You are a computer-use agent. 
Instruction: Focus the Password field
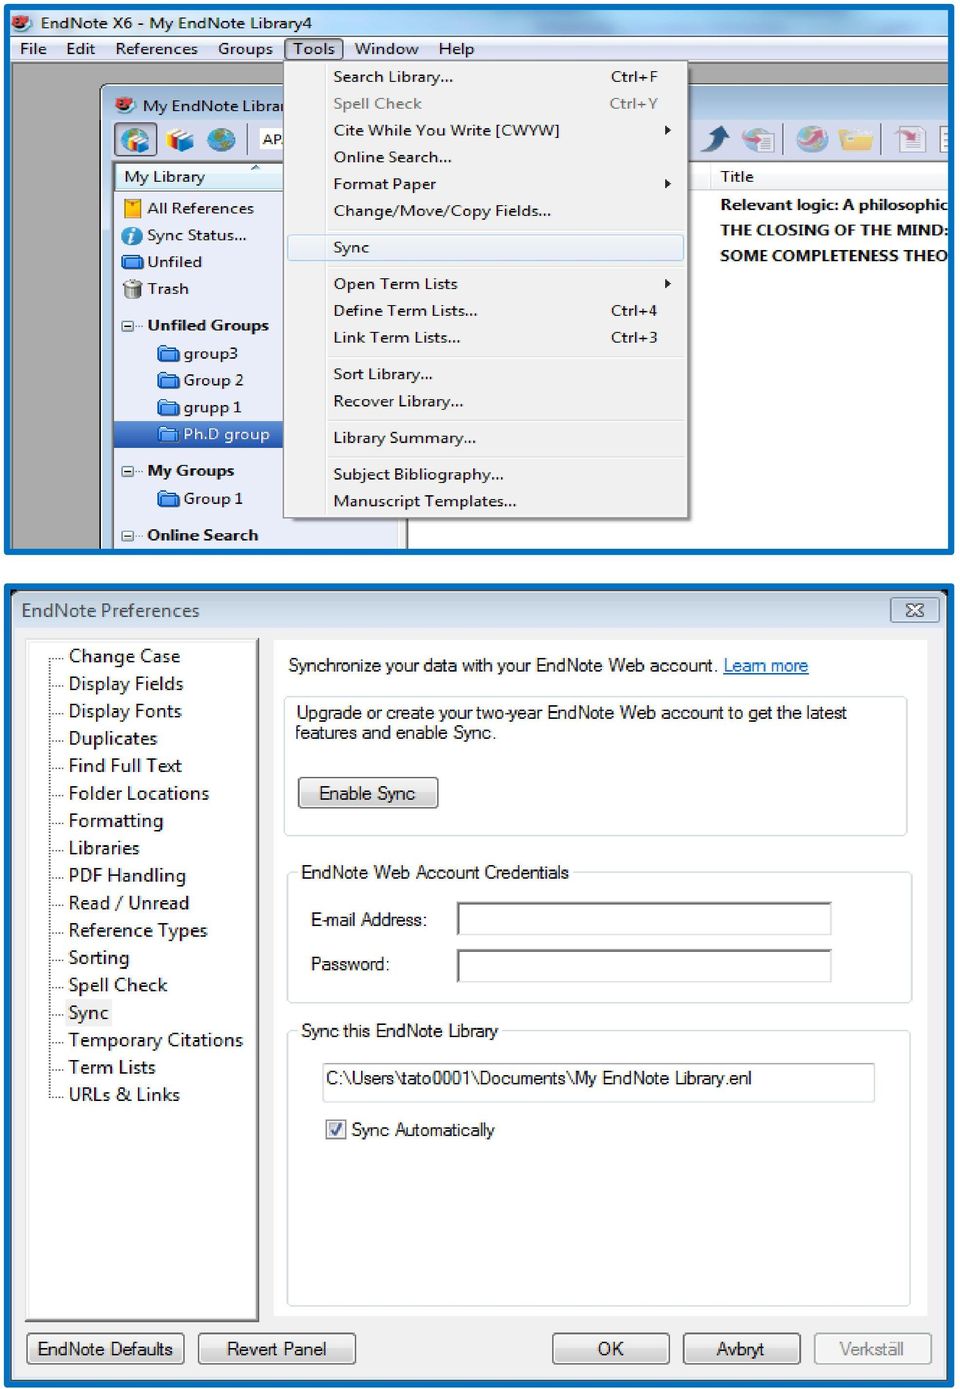tap(644, 965)
